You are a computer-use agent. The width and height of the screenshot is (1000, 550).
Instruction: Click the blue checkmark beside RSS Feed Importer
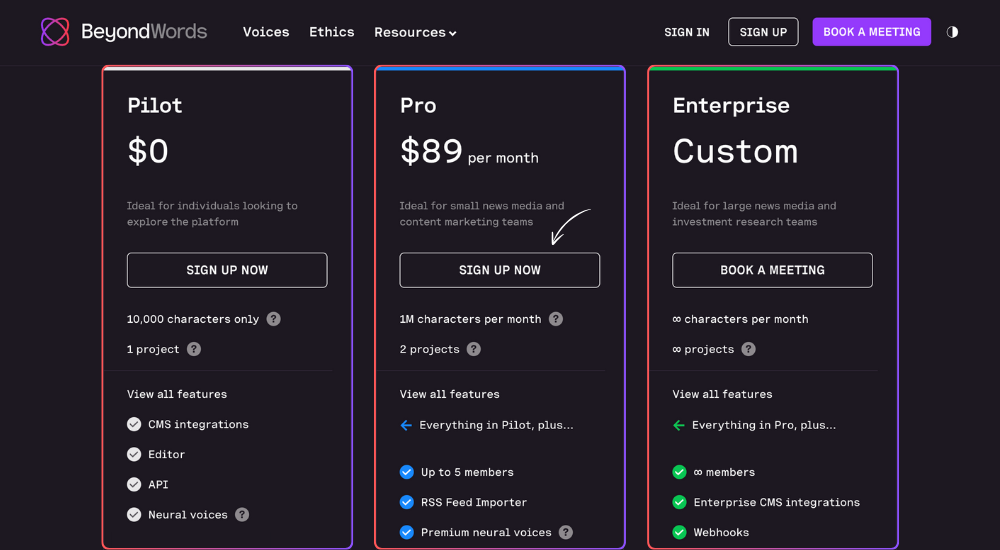406,502
